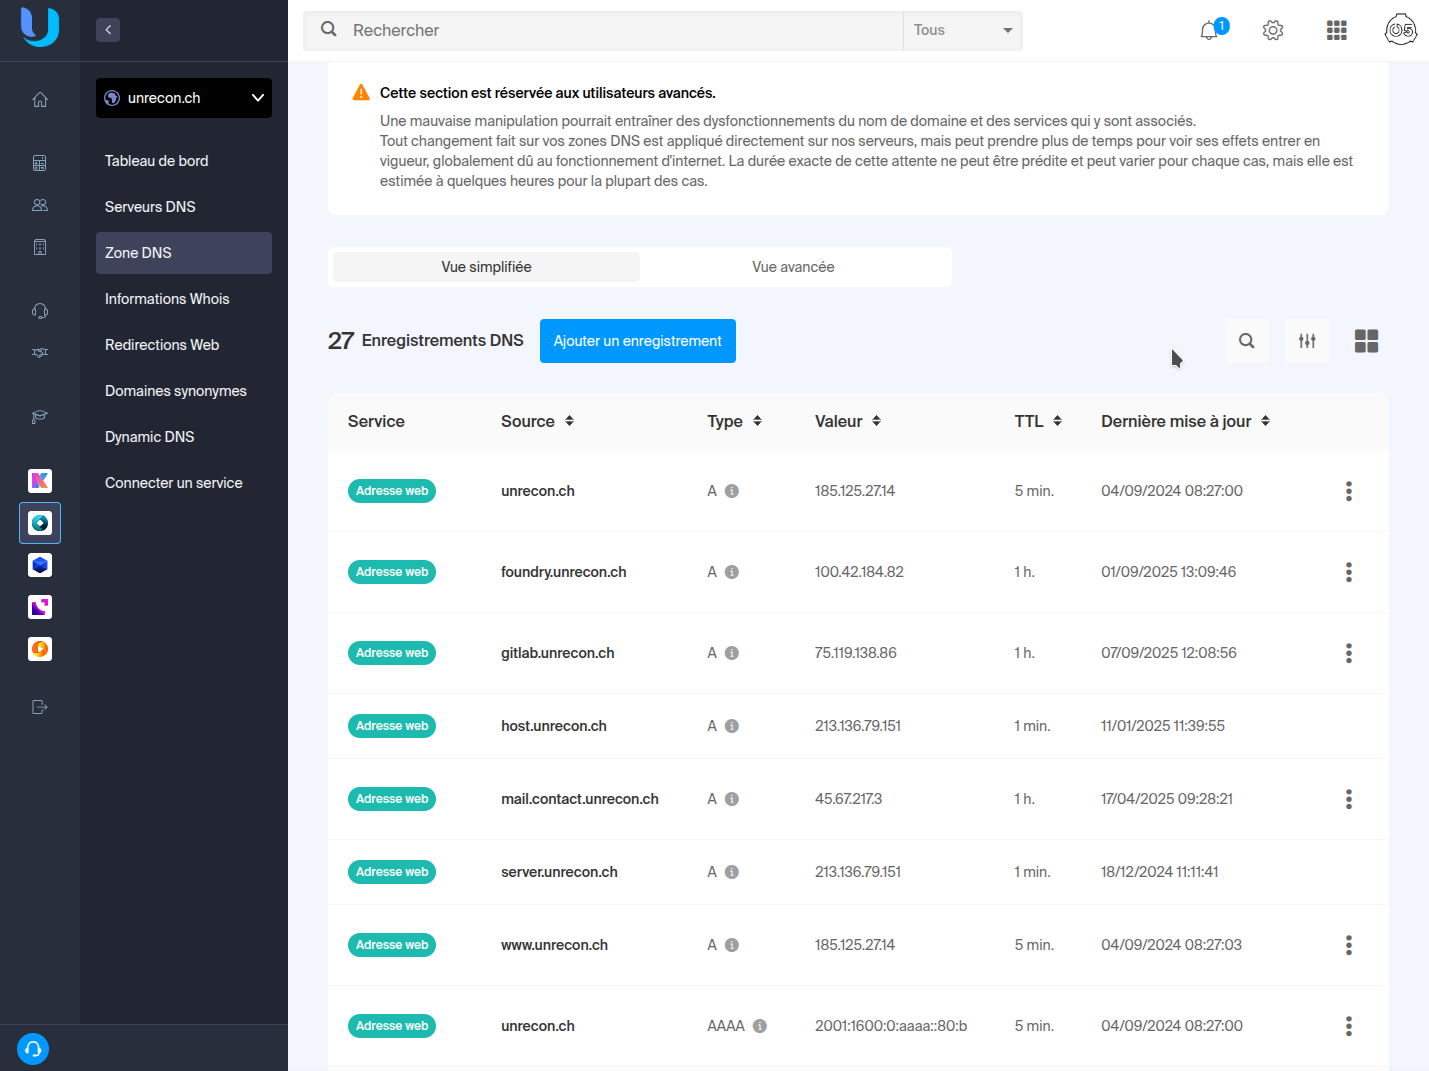
Task: Select source host.unrecon.ch
Action: pyautogui.click(x=554, y=726)
